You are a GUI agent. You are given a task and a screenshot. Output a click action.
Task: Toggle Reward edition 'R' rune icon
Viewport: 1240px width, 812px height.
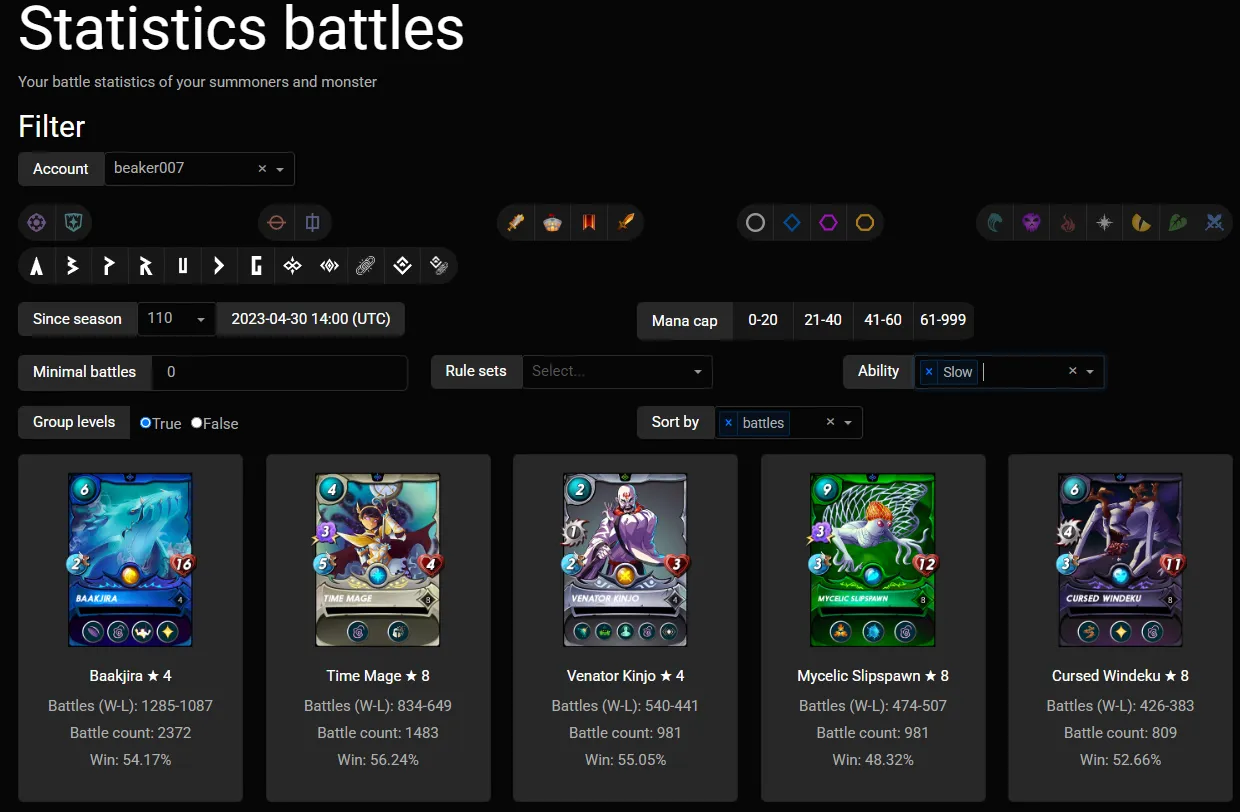(x=146, y=266)
